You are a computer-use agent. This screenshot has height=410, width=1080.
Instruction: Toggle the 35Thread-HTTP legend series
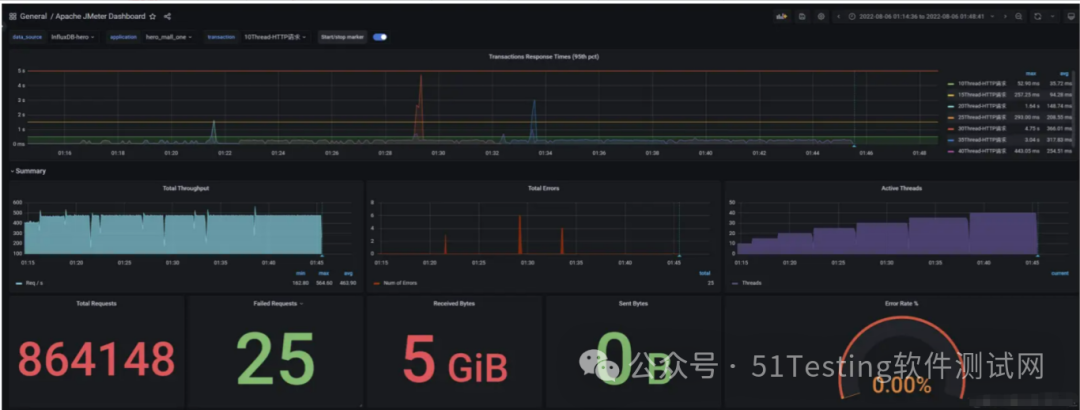click(982, 139)
